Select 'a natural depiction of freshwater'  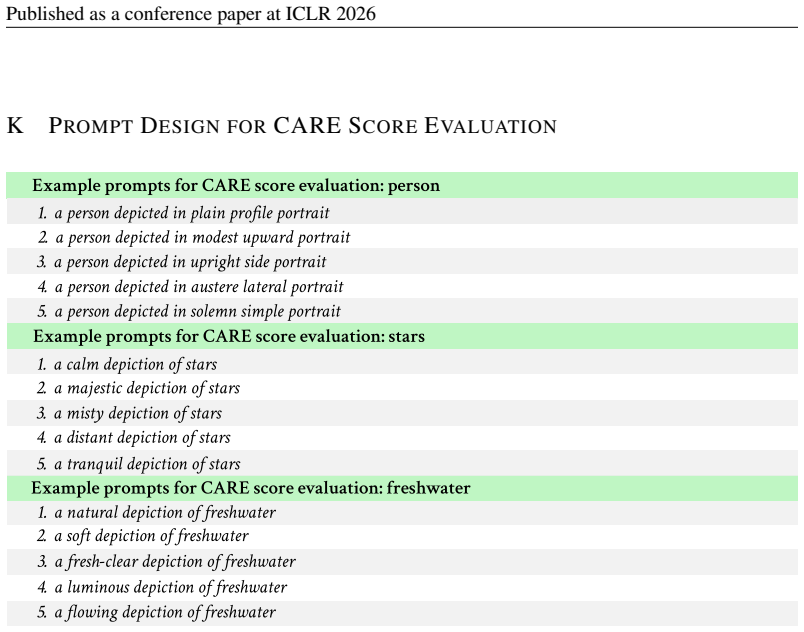tap(165, 513)
